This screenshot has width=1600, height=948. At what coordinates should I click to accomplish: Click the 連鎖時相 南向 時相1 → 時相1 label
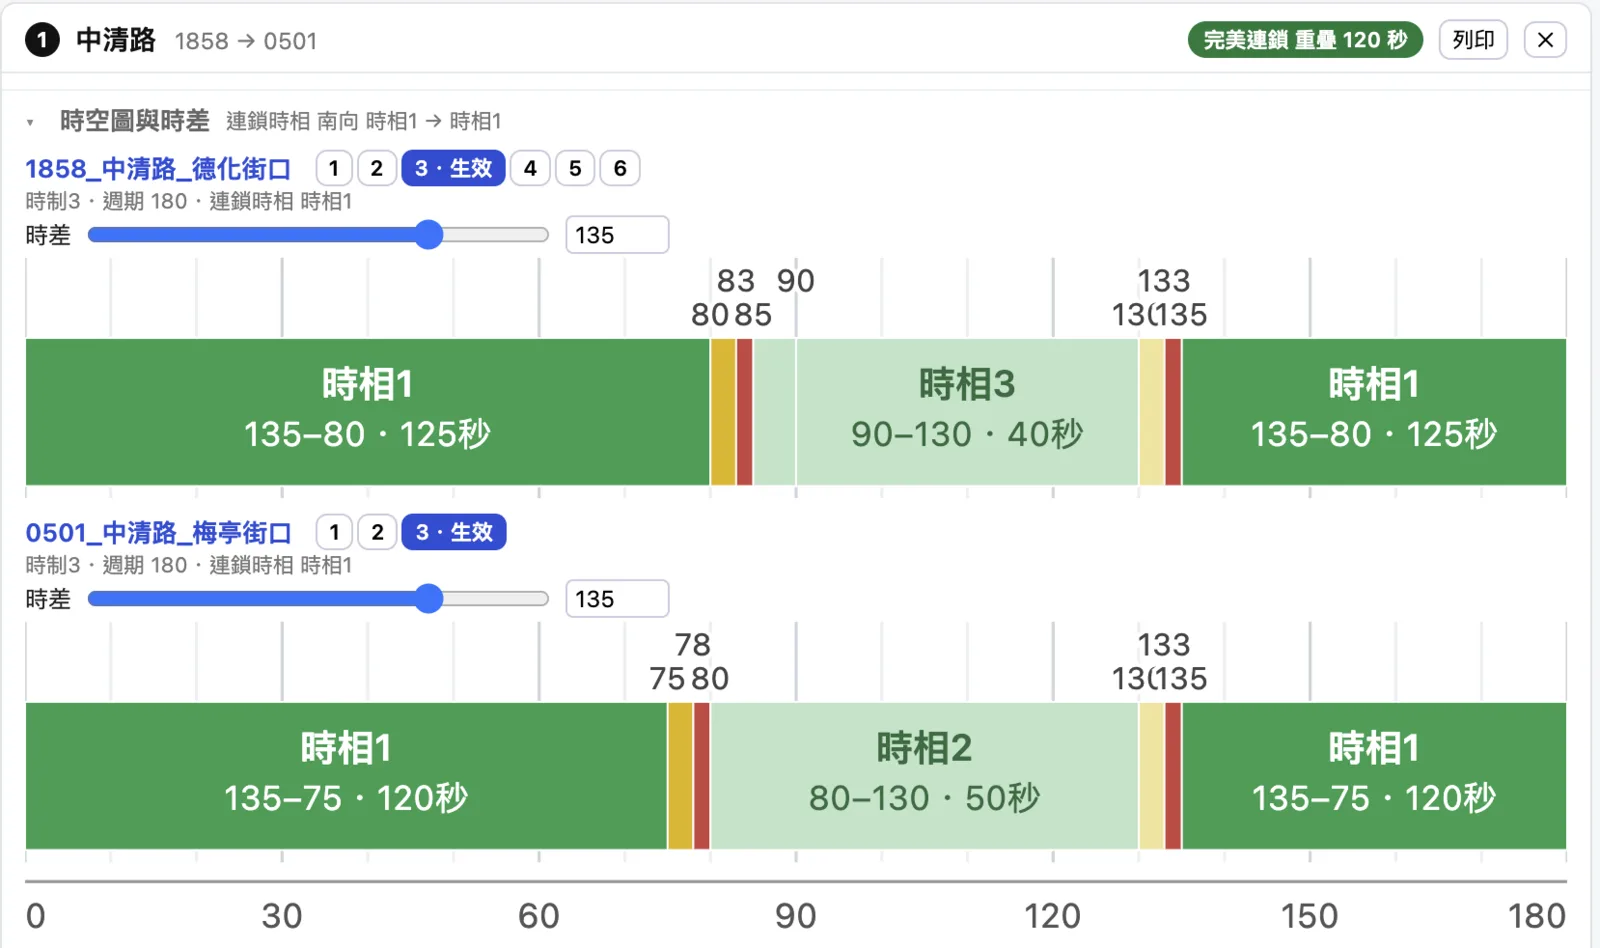[364, 121]
